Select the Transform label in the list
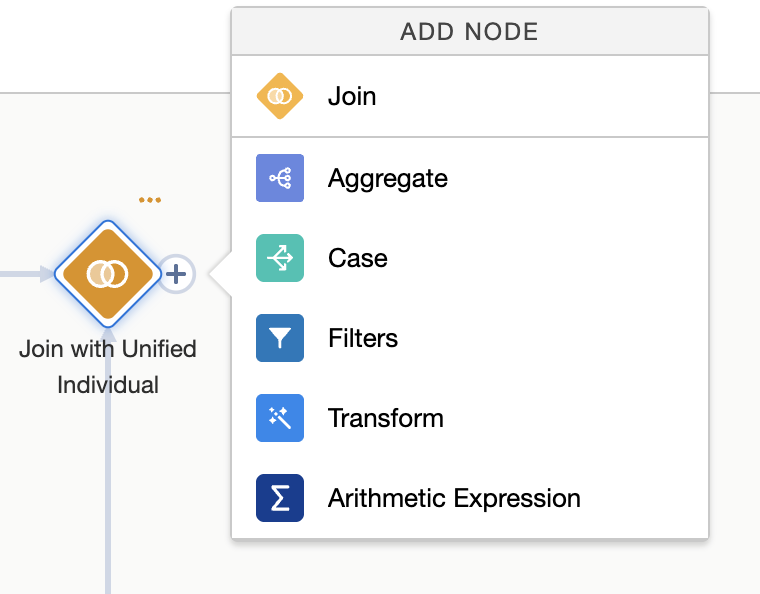The height and width of the screenshot is (594, 760). [385, 418]
